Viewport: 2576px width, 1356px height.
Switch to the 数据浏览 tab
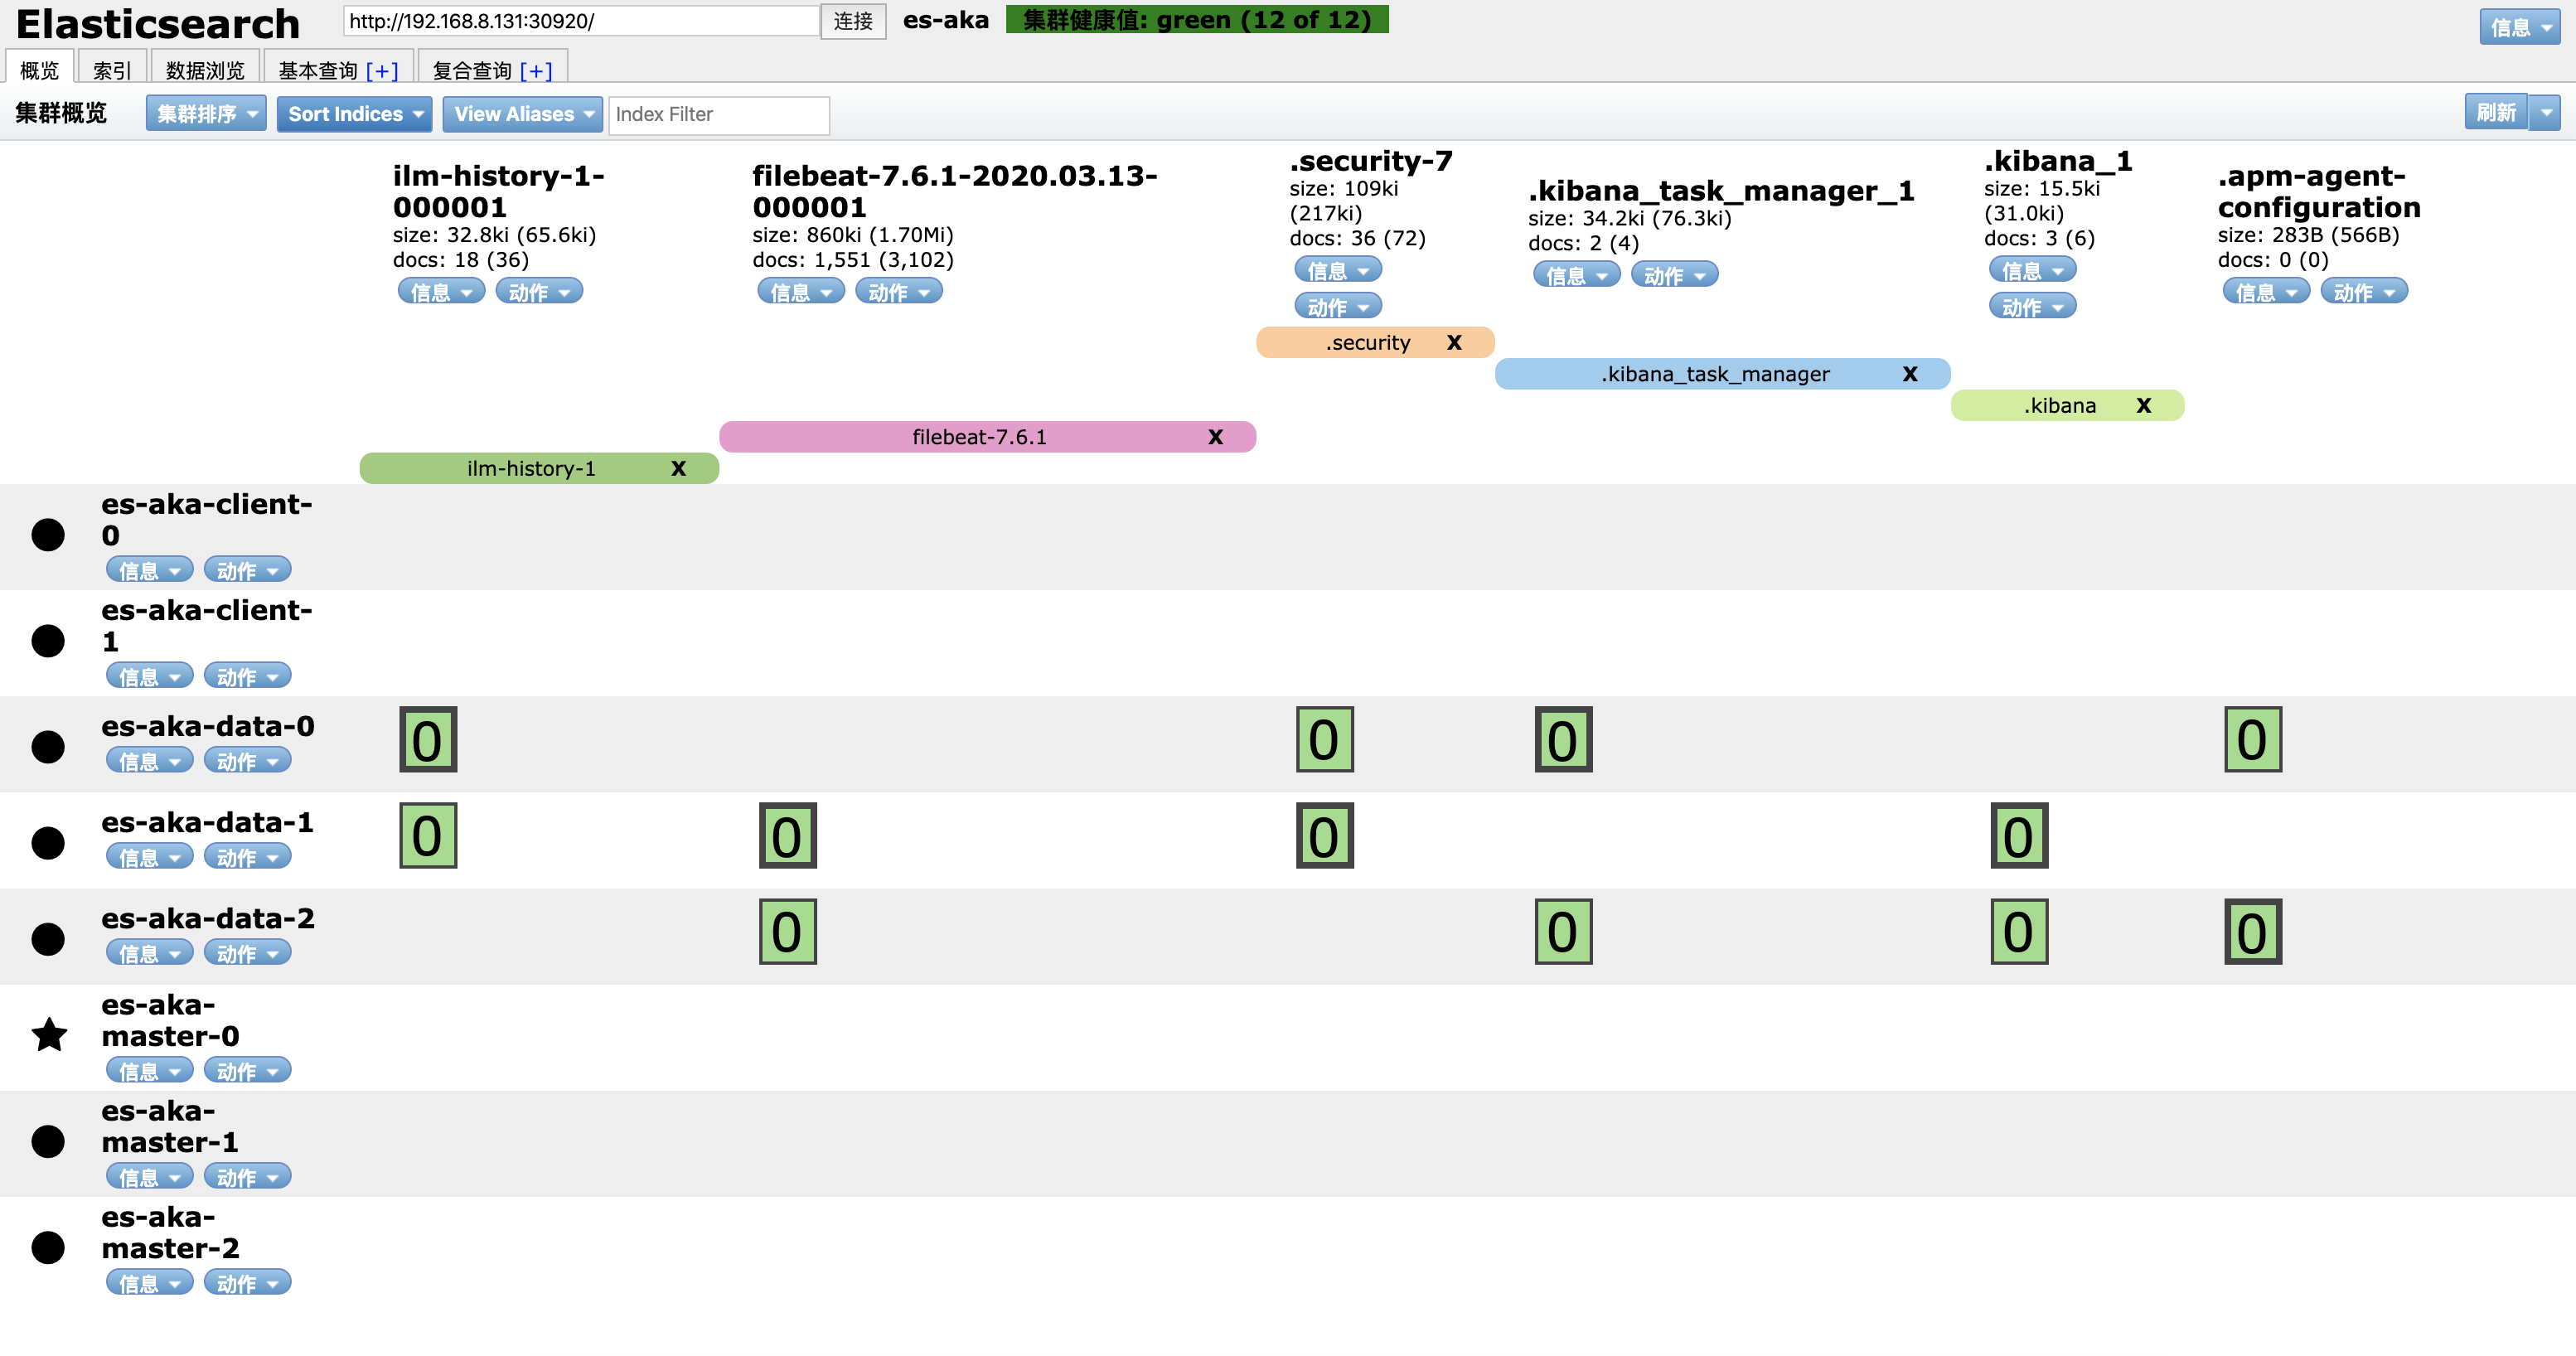click(204, 70)
